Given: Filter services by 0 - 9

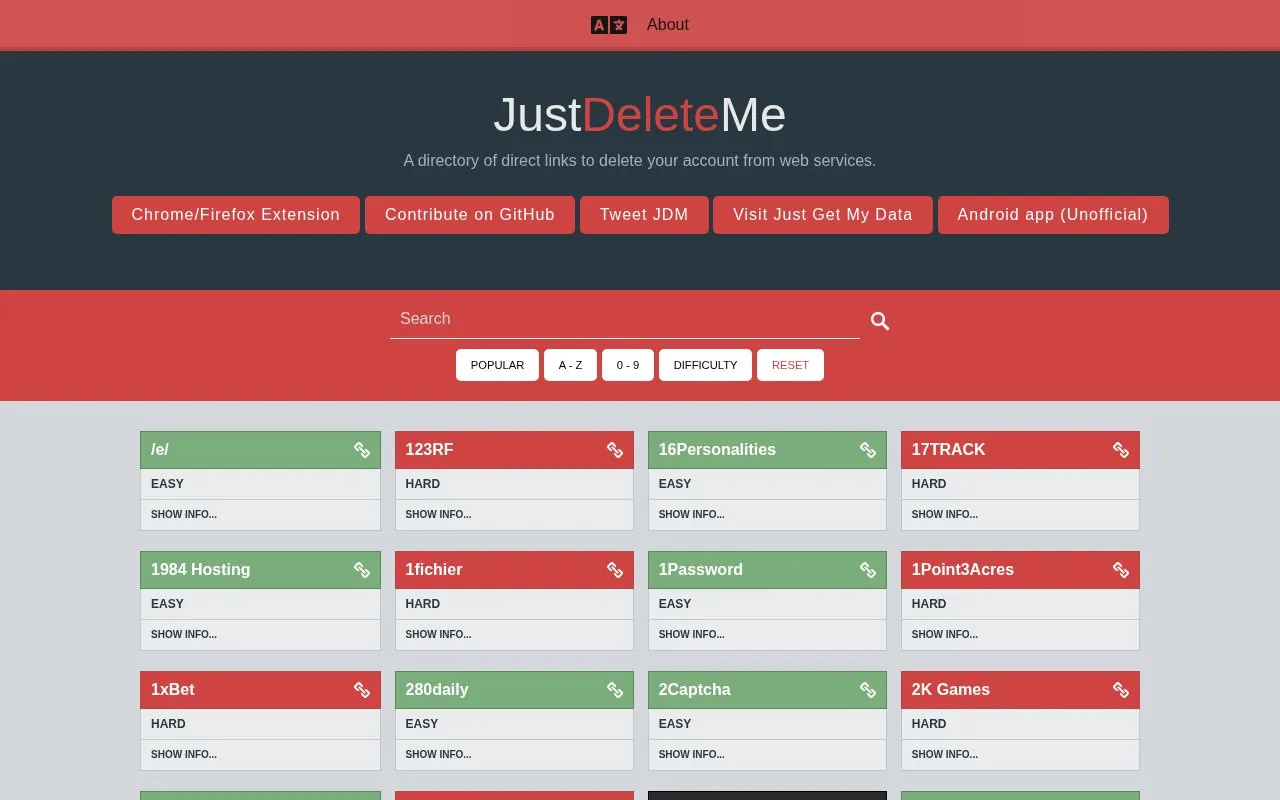Looking at the screenshot, I should pos(628,365).
